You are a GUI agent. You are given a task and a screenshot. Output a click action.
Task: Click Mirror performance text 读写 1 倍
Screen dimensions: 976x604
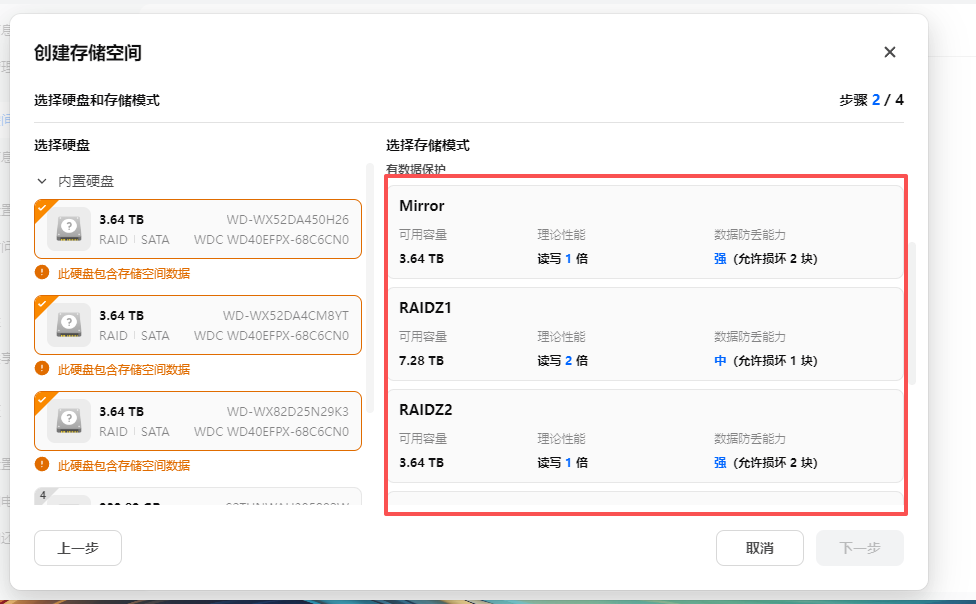pyautogui.click(x=563, y=258)
